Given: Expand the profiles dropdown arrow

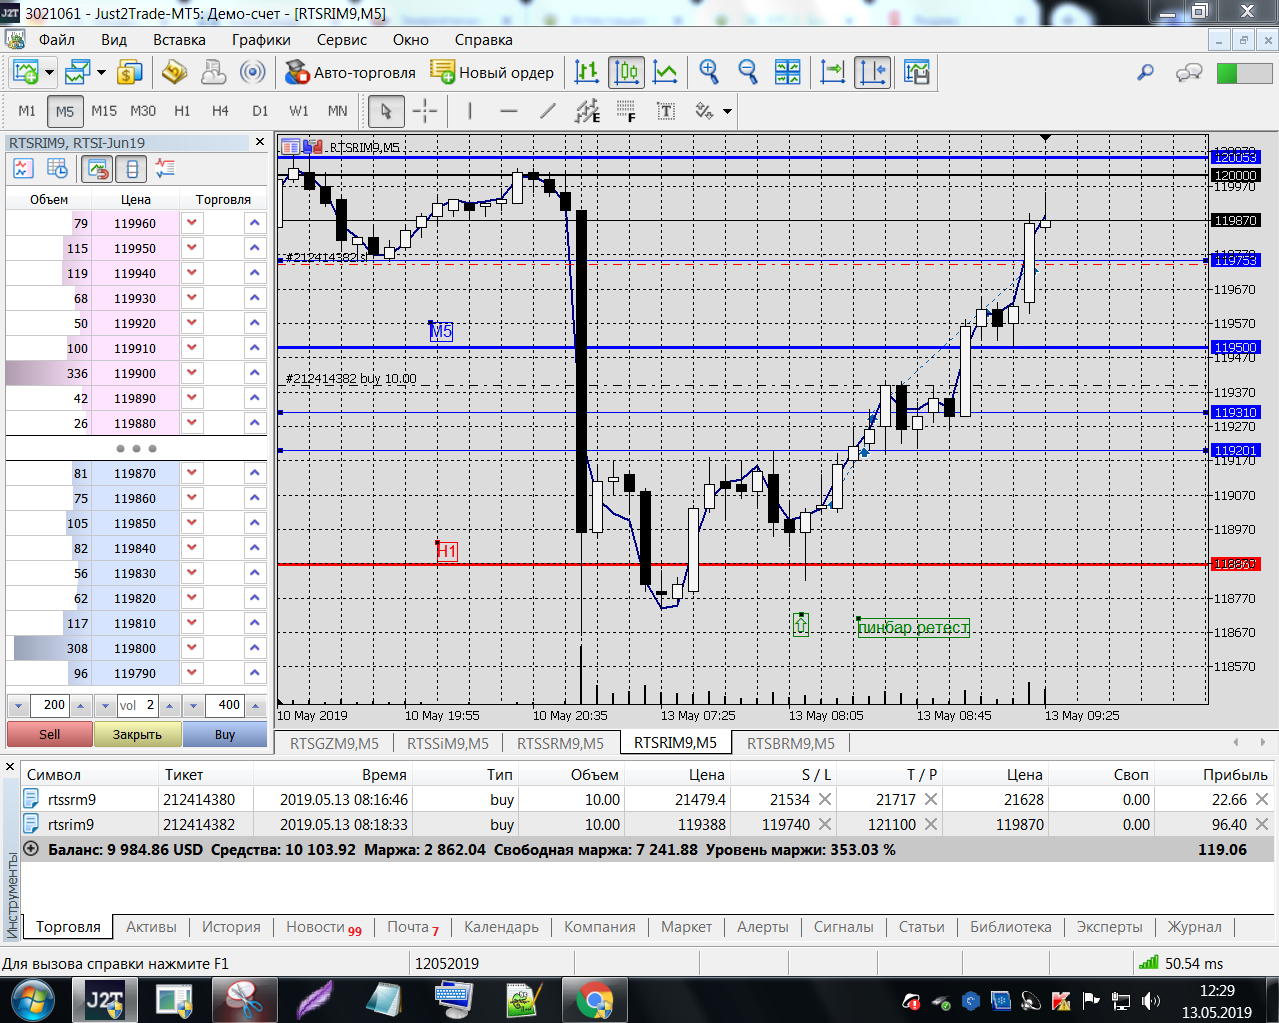Looking at the screenshot, I should pos(100,72).
